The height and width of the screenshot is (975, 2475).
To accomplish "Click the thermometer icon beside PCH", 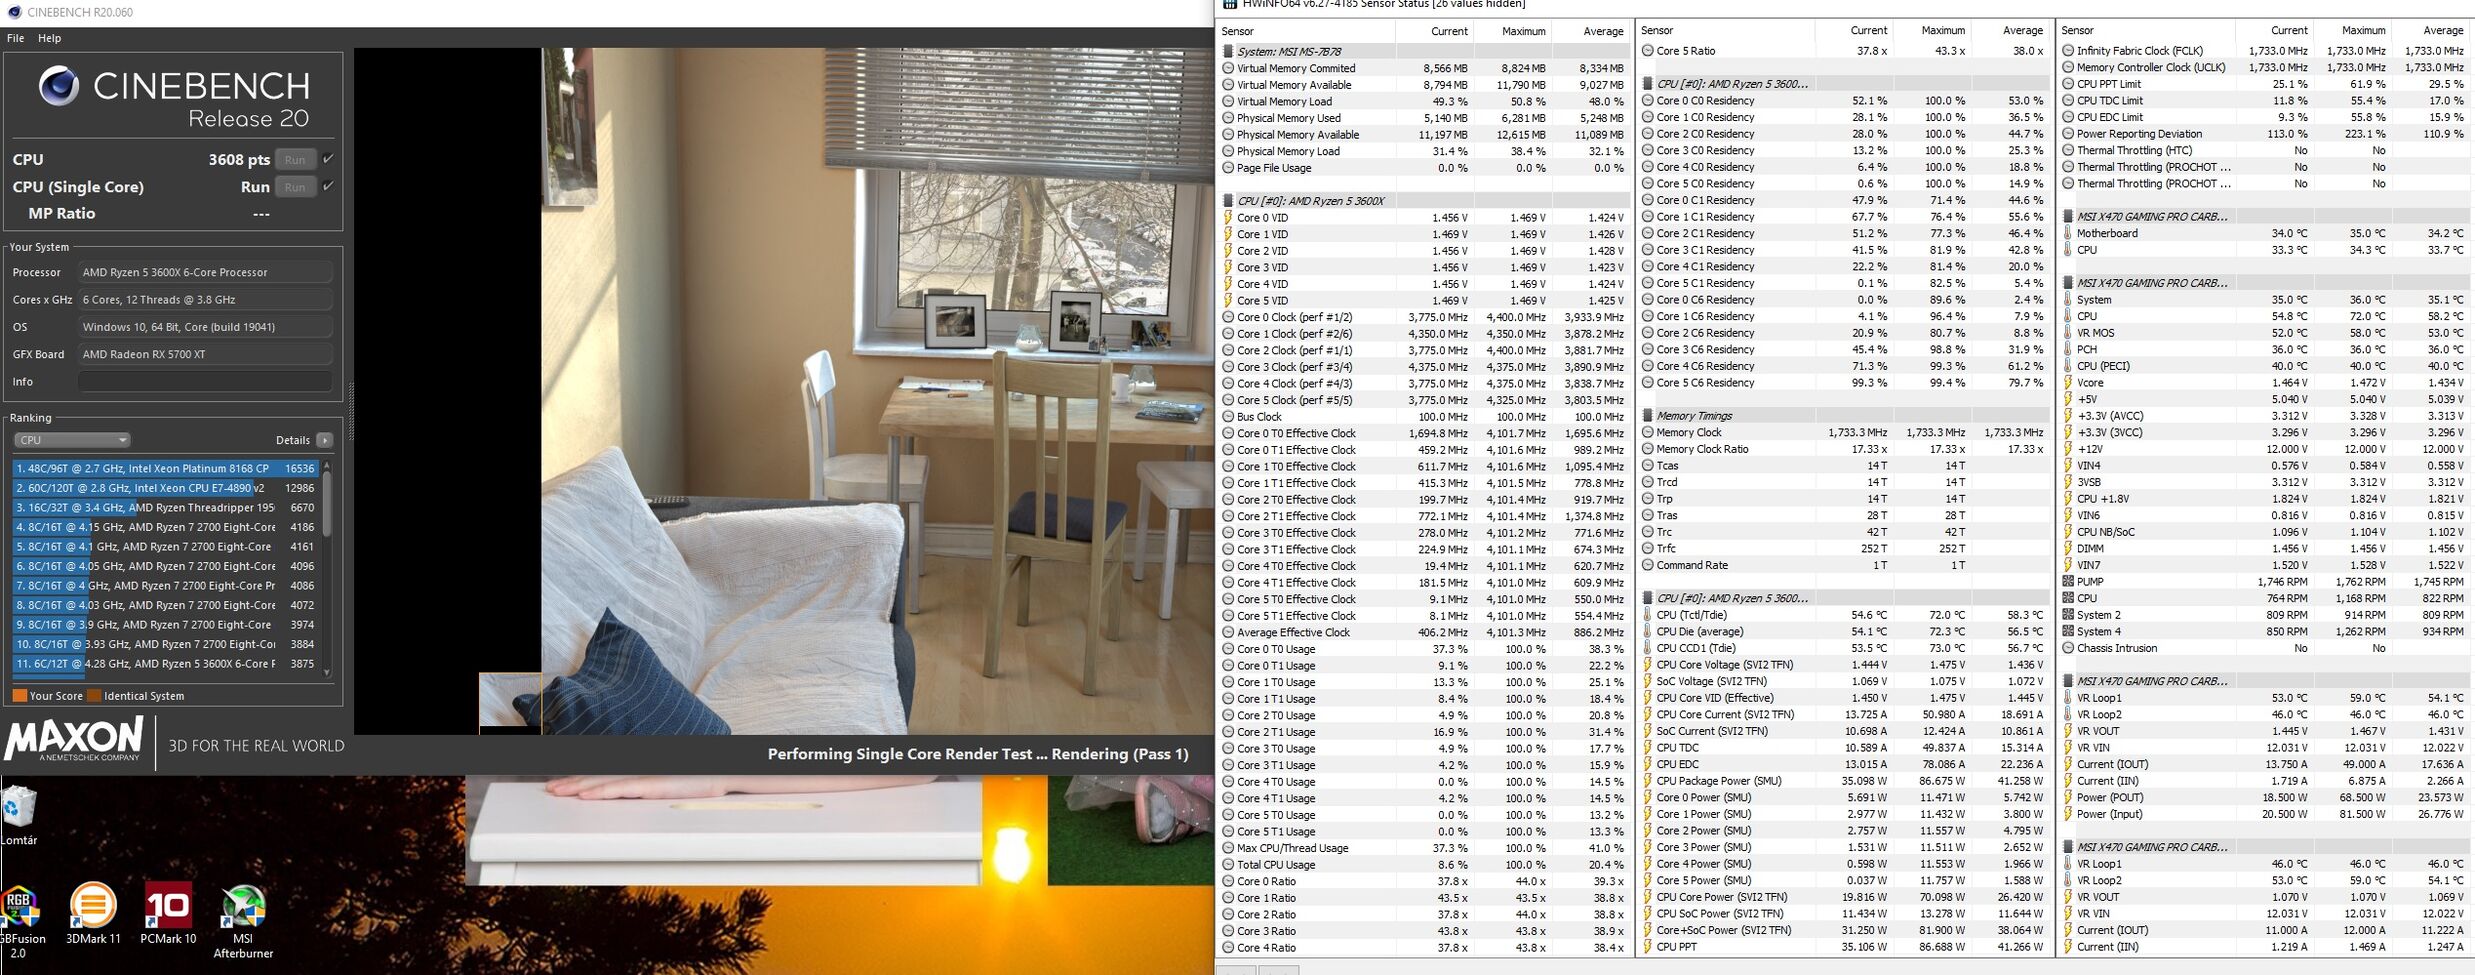I will 2068,350.
